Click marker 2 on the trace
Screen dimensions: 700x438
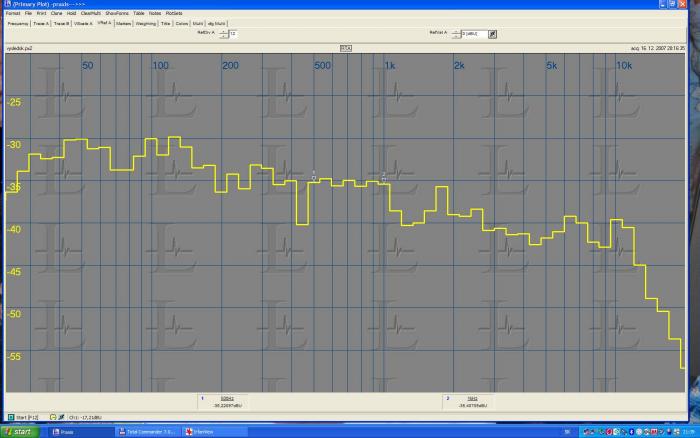click(x=384, y=177)
